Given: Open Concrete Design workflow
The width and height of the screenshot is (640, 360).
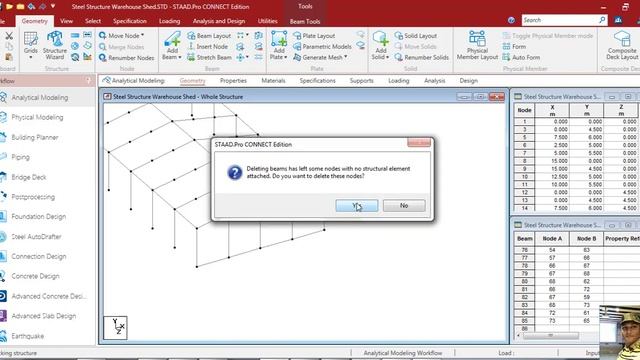Looking at the screenshot, I should tap(35, 276).
